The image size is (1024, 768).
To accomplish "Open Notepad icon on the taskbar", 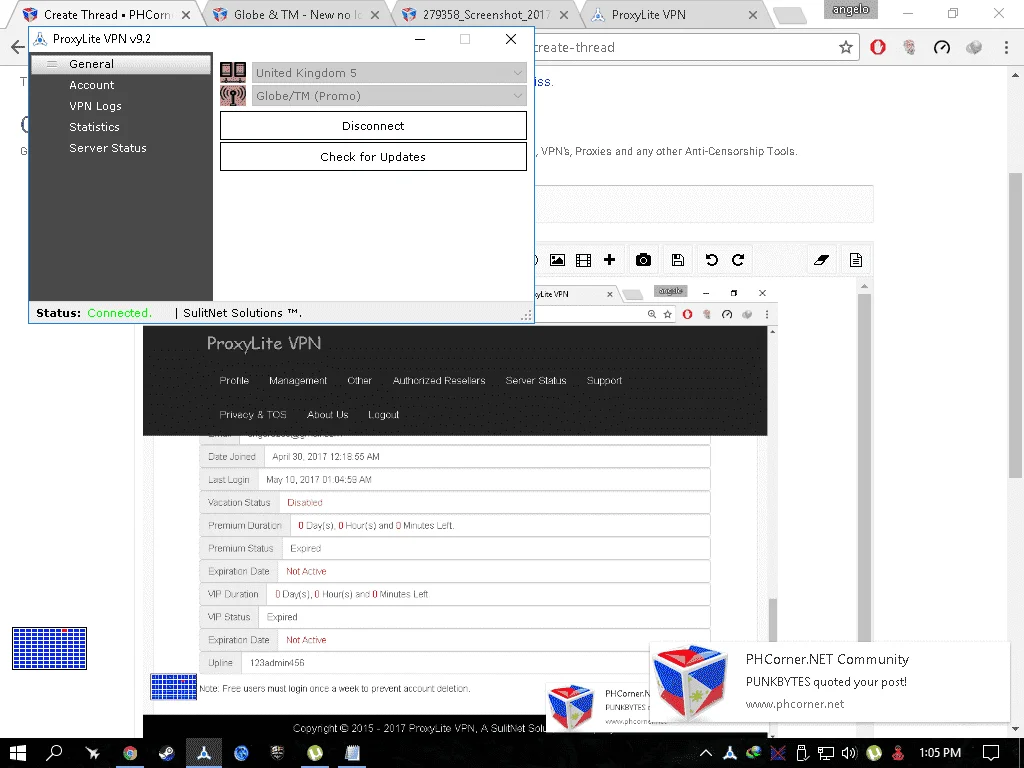I will point(352,753).
